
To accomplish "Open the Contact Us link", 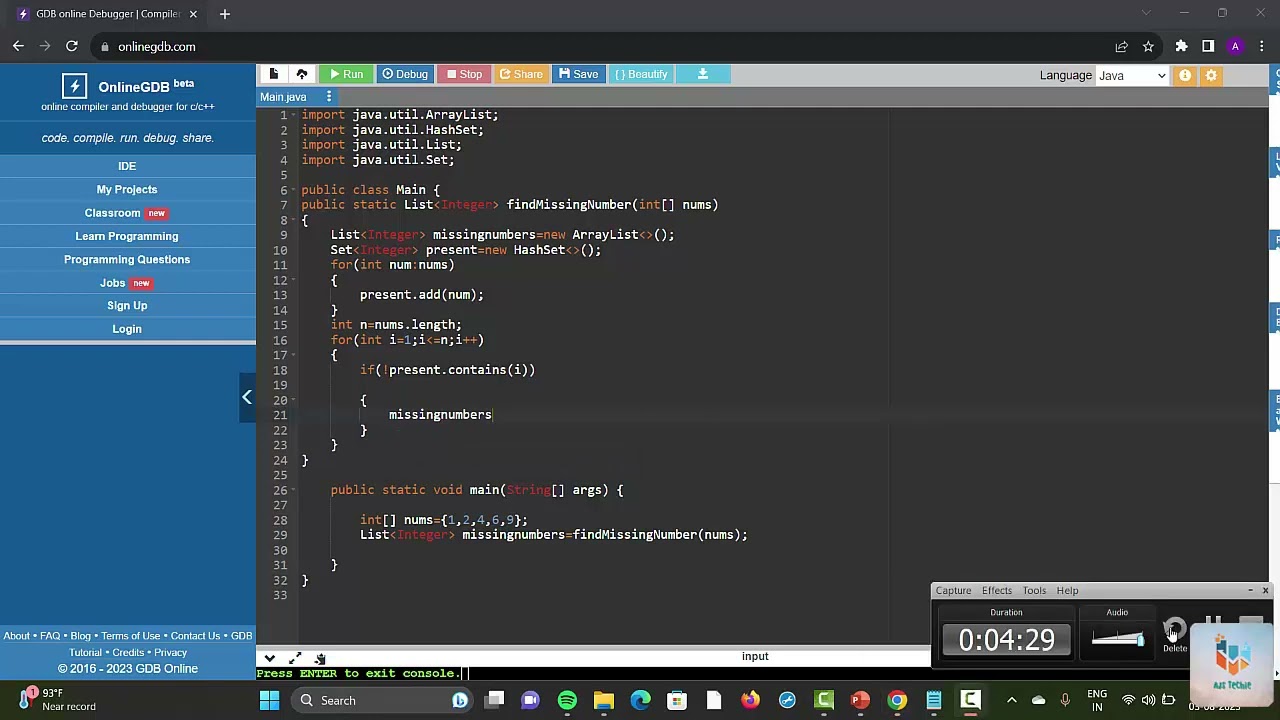I will click(x=195, y=636).
